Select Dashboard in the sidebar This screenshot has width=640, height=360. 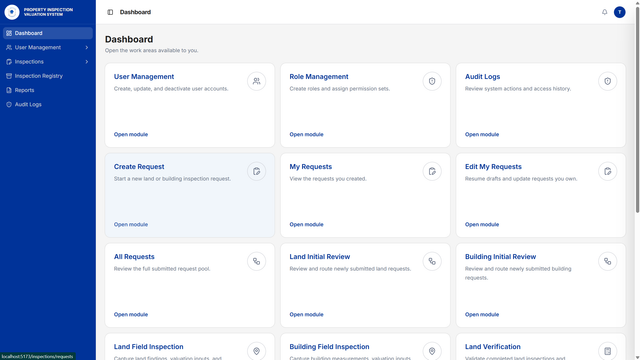(48, 33)
